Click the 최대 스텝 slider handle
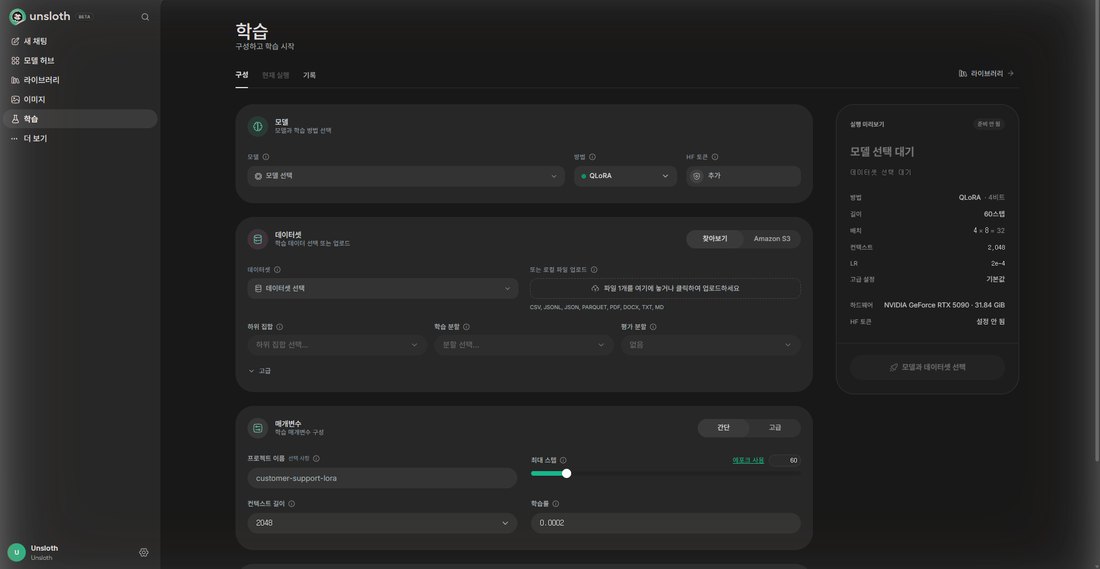Image resolution: width=1100 pixels, height=569 pixels. click(567, 474)
